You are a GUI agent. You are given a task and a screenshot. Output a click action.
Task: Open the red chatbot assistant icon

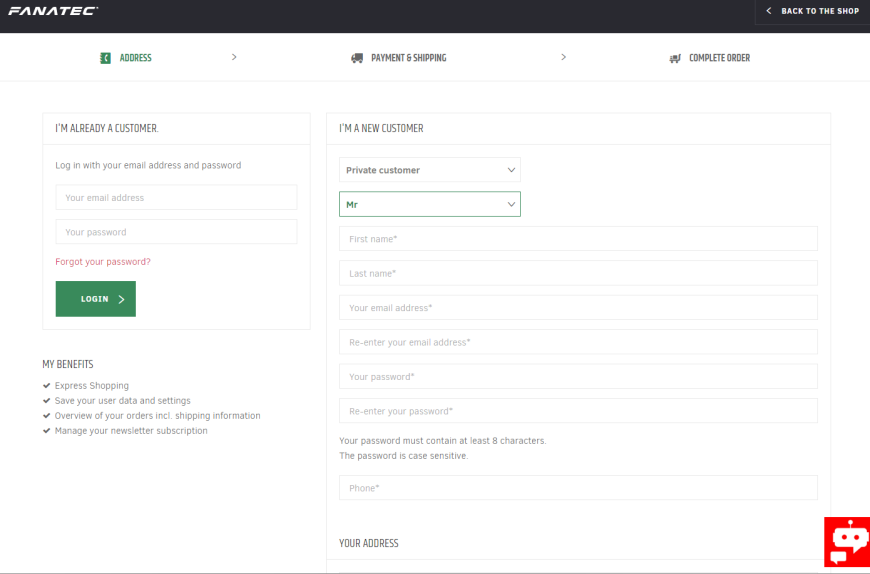click(847, 542)
